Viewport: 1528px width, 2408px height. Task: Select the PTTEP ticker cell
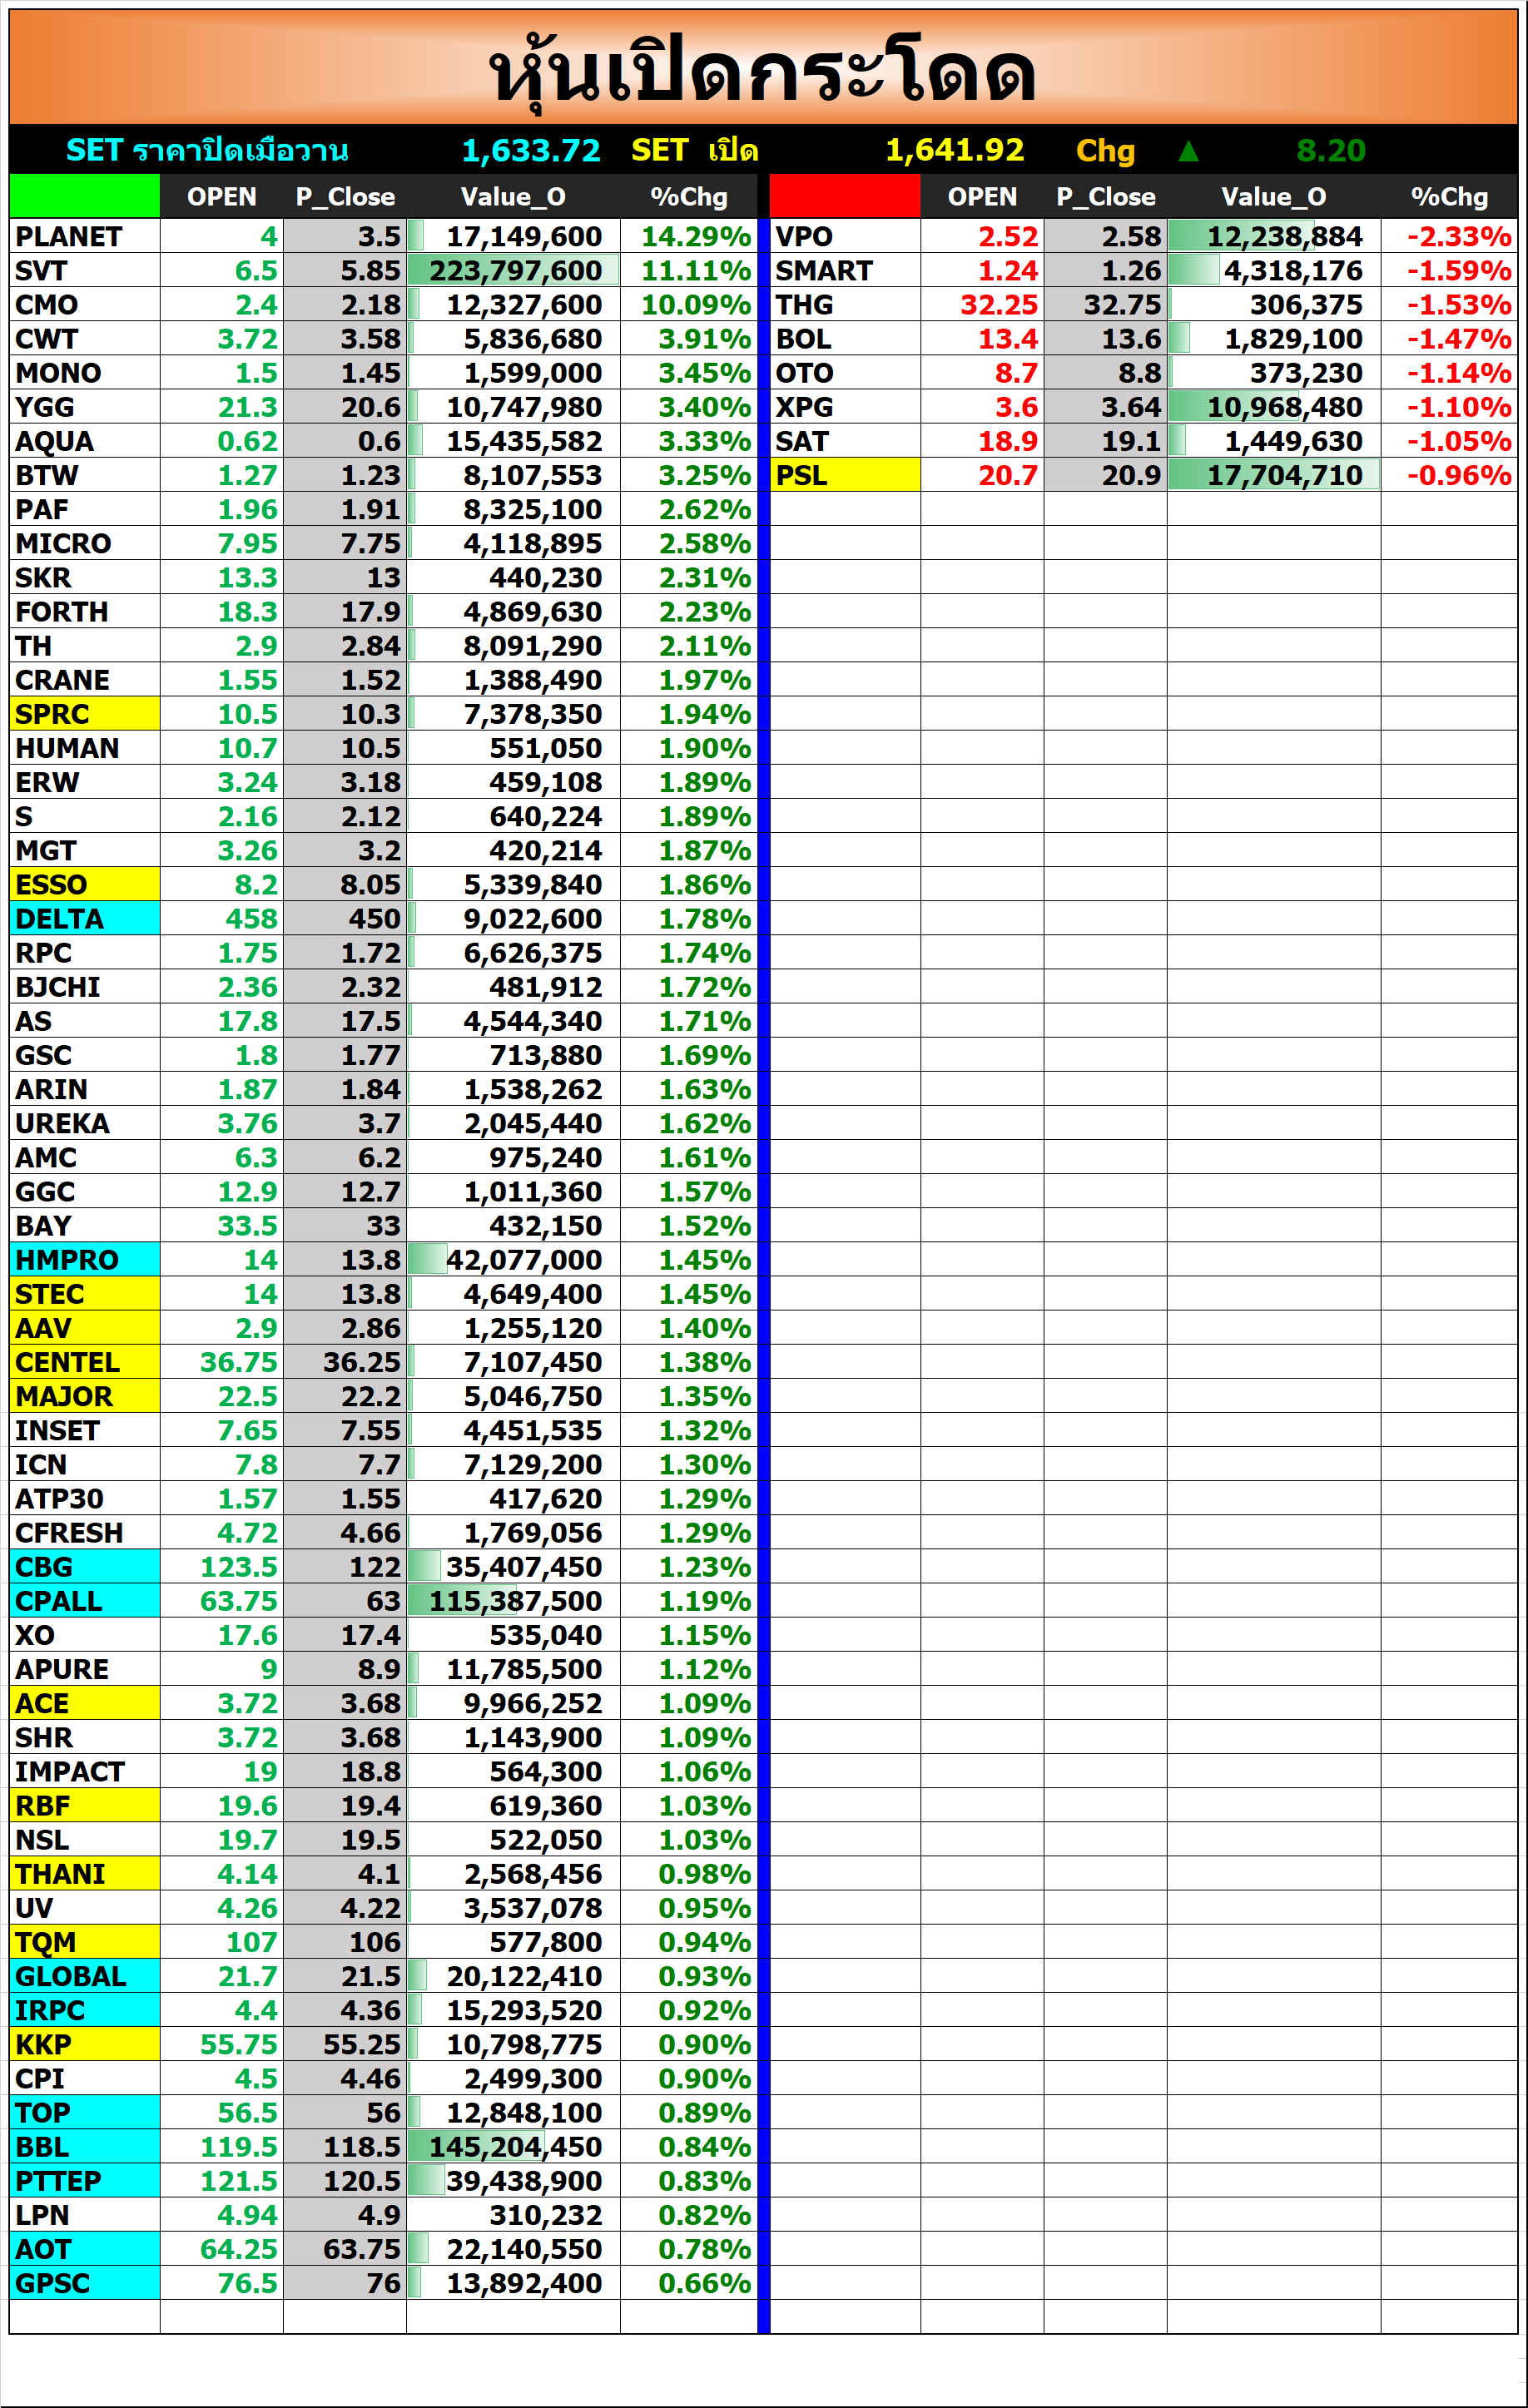coord(85,2180)
